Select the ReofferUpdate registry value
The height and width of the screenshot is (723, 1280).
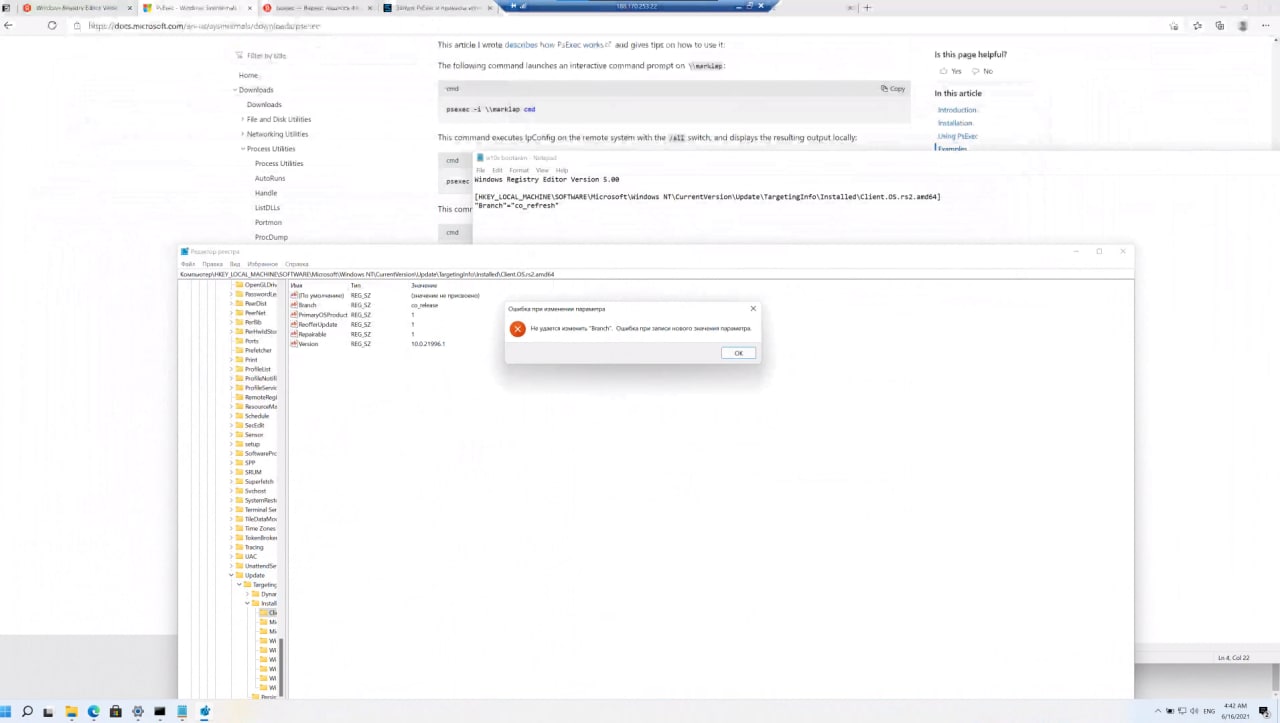[317, 324]
